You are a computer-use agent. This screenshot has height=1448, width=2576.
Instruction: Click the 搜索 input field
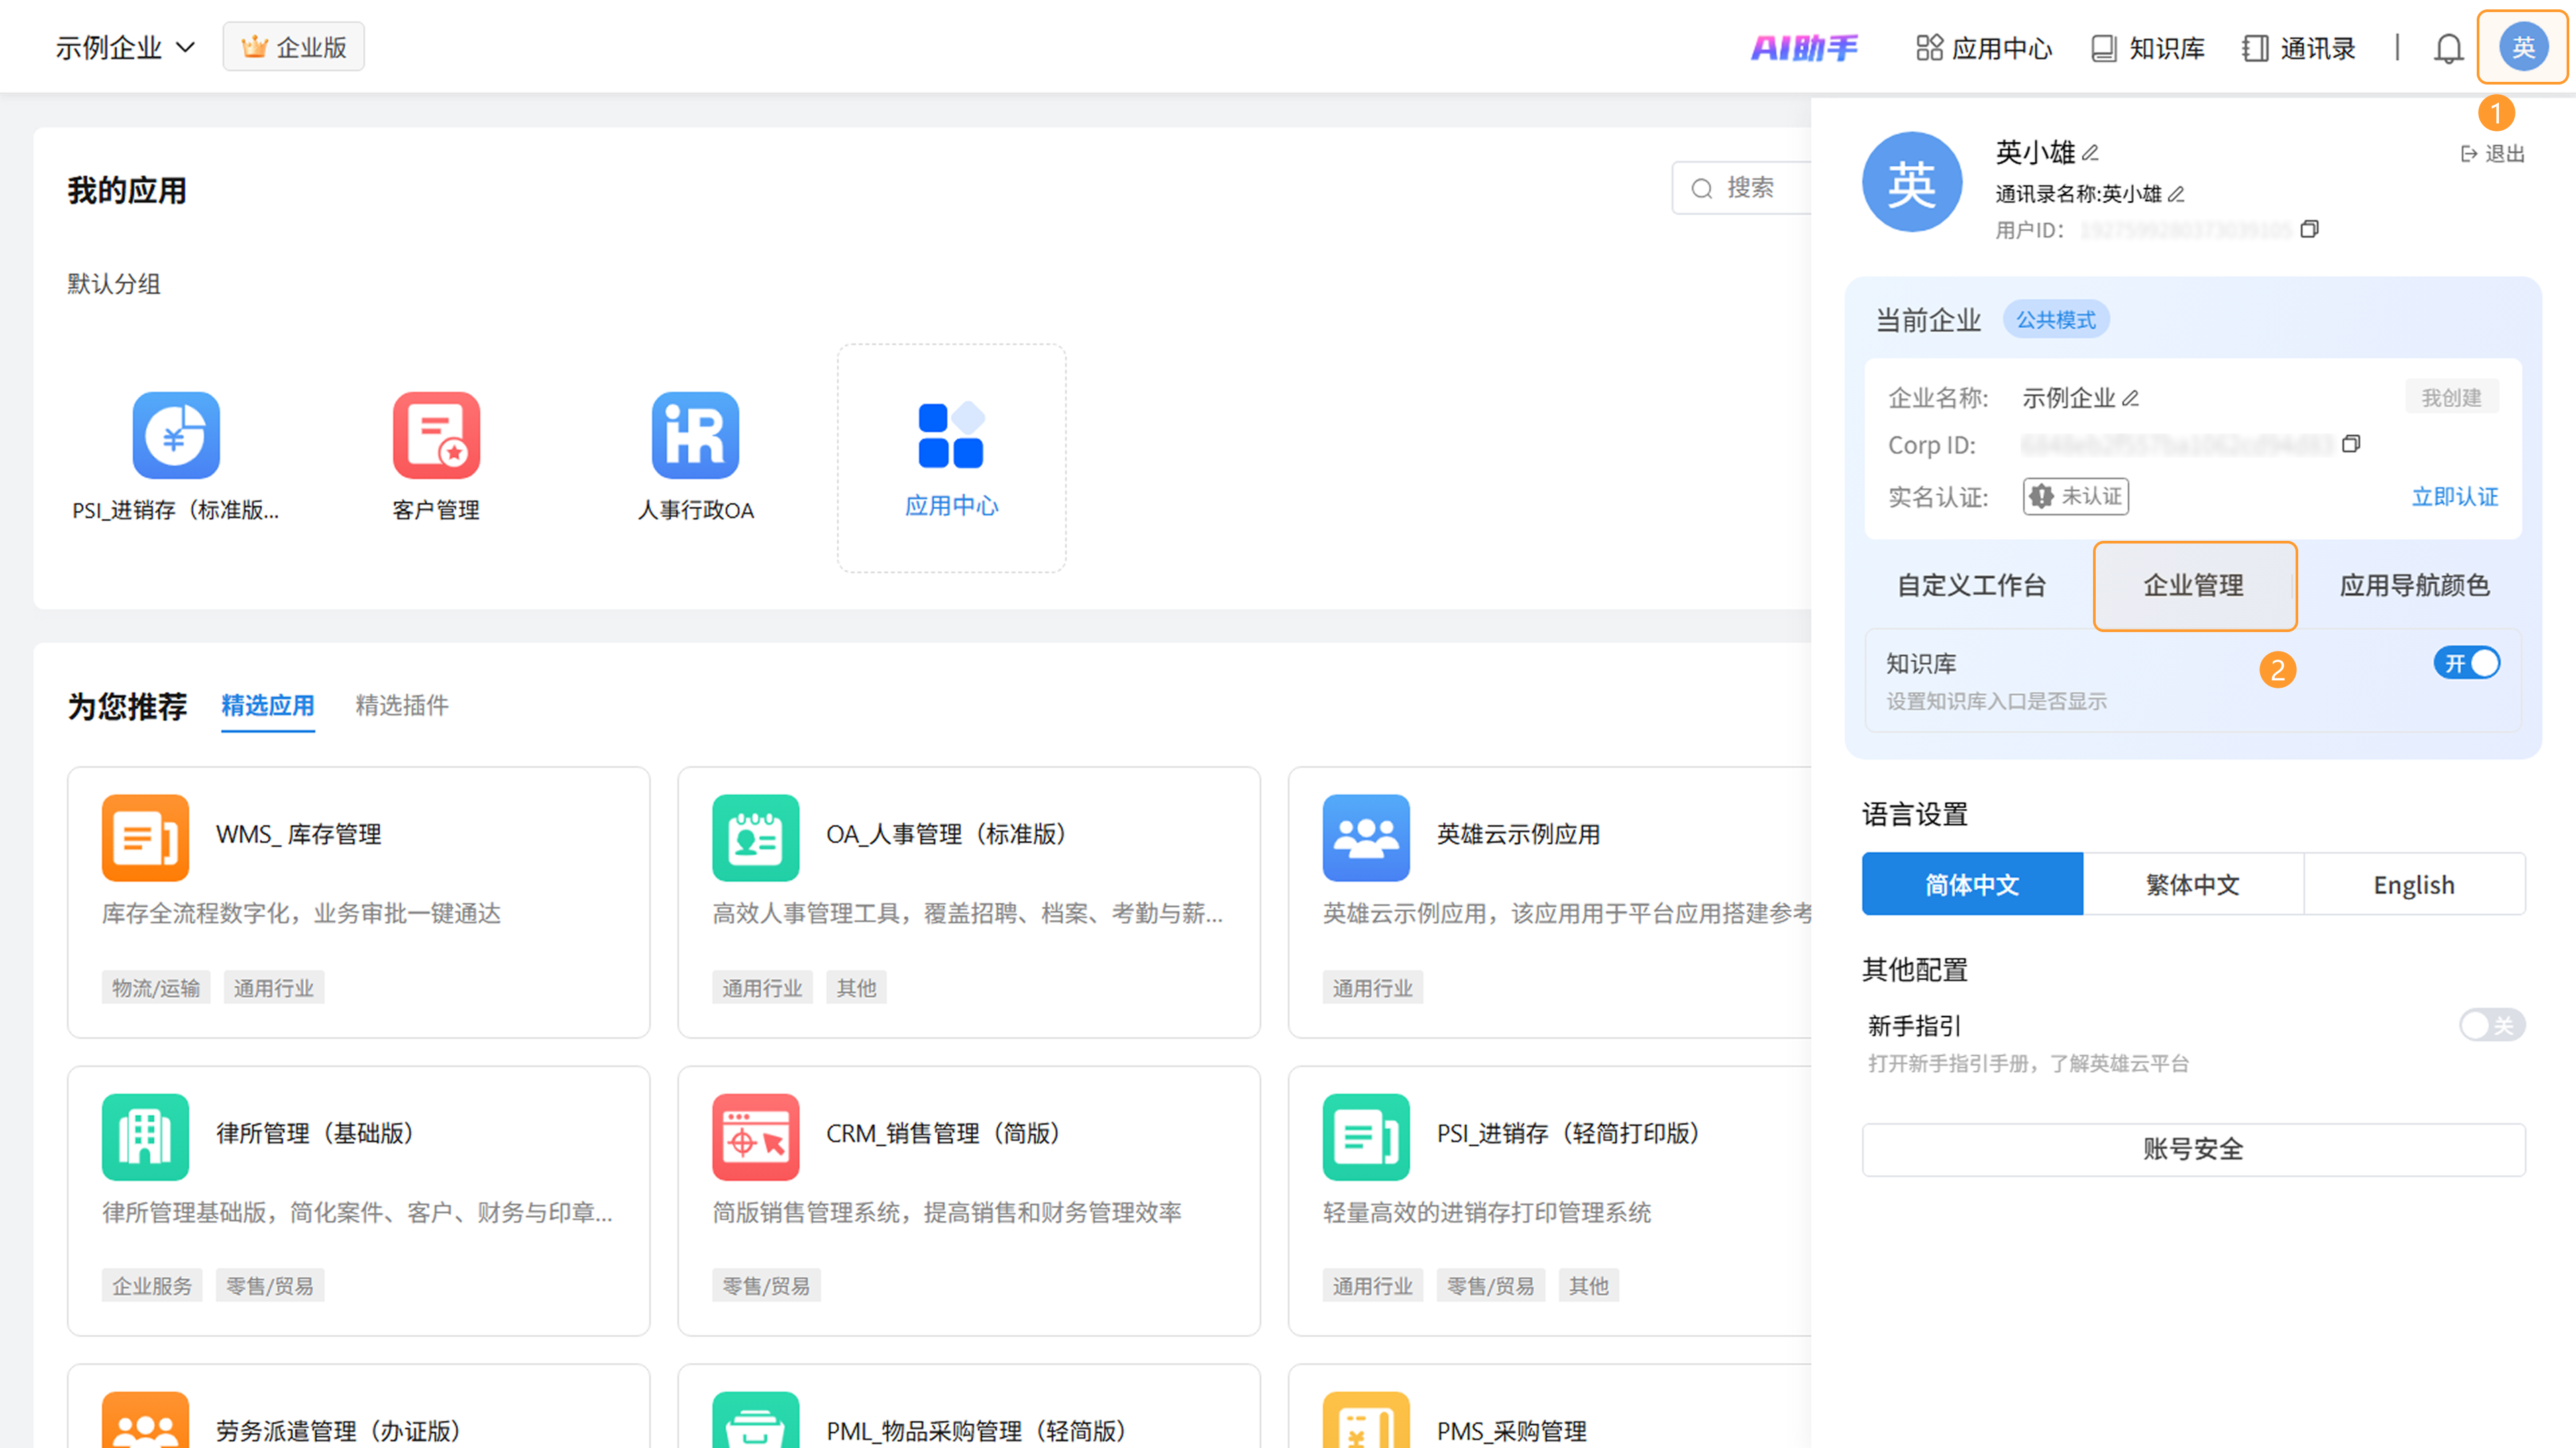tap(1760, 188)
